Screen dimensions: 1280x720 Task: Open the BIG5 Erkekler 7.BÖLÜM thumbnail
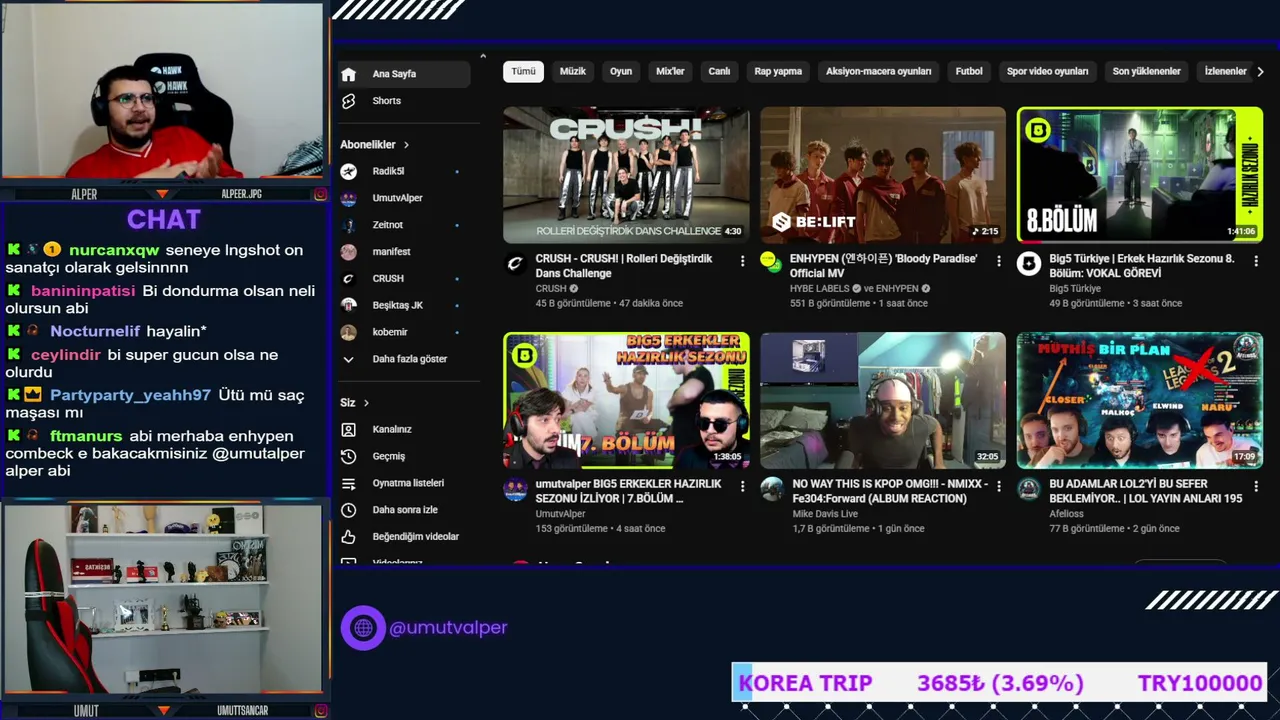click(x=626, y=401)
